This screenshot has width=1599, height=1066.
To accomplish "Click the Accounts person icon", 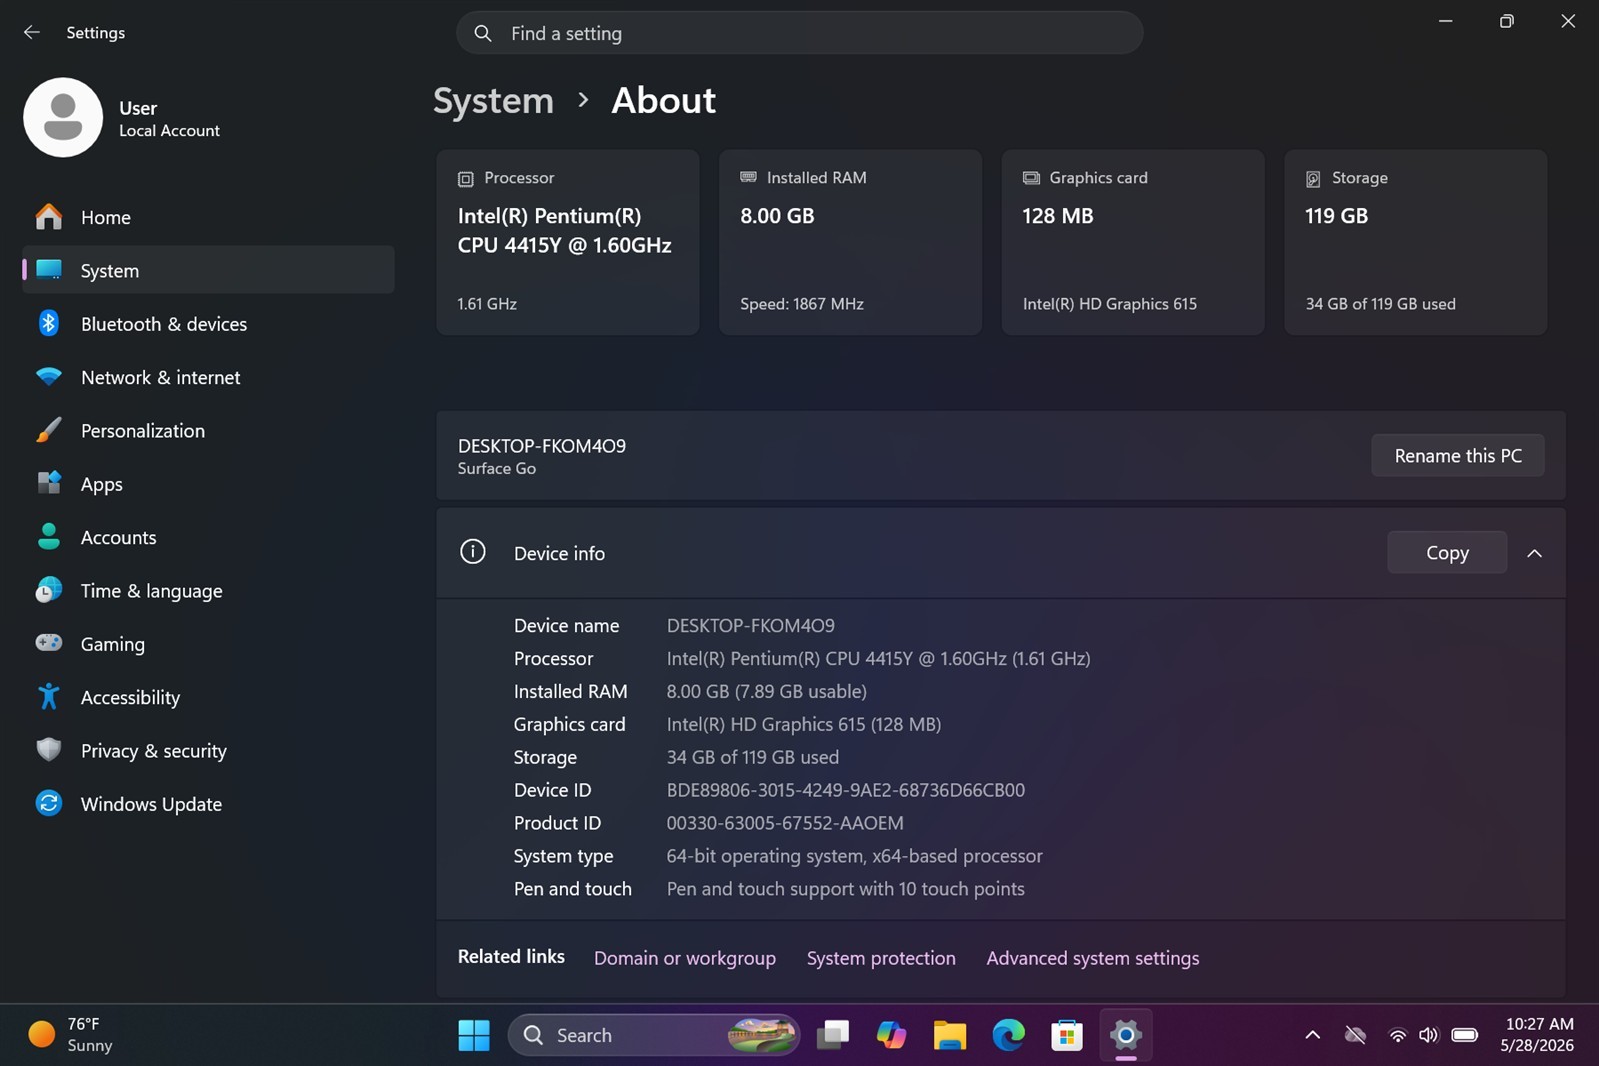I will [x=48, y=537].
